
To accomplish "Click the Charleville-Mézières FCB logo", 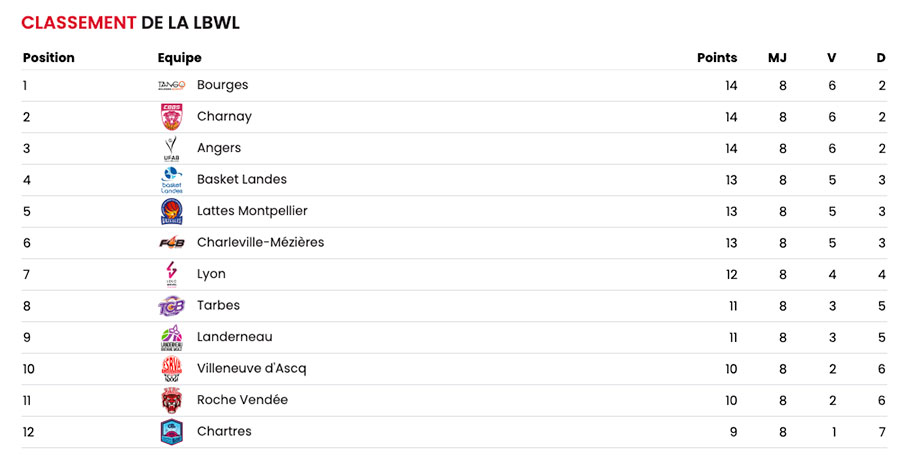I will pyautogui.click(x=172, y=243).
